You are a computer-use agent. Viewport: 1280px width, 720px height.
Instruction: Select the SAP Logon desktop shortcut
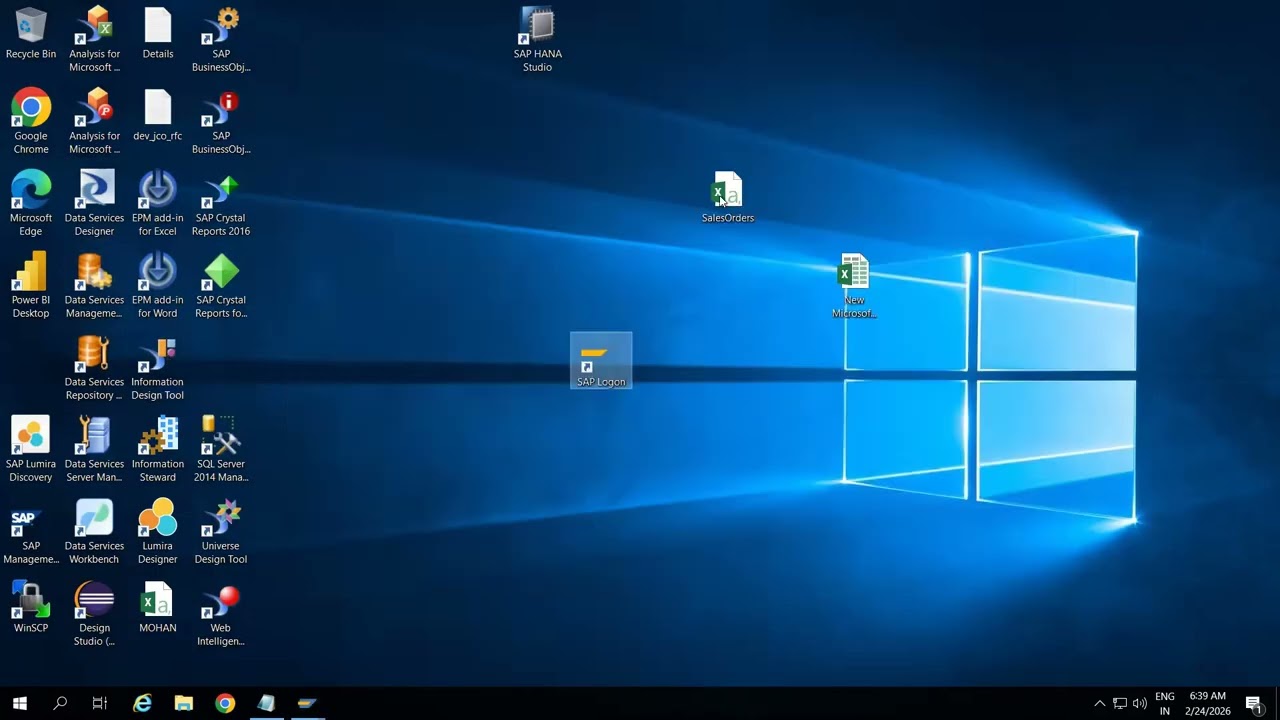(601, 361)
